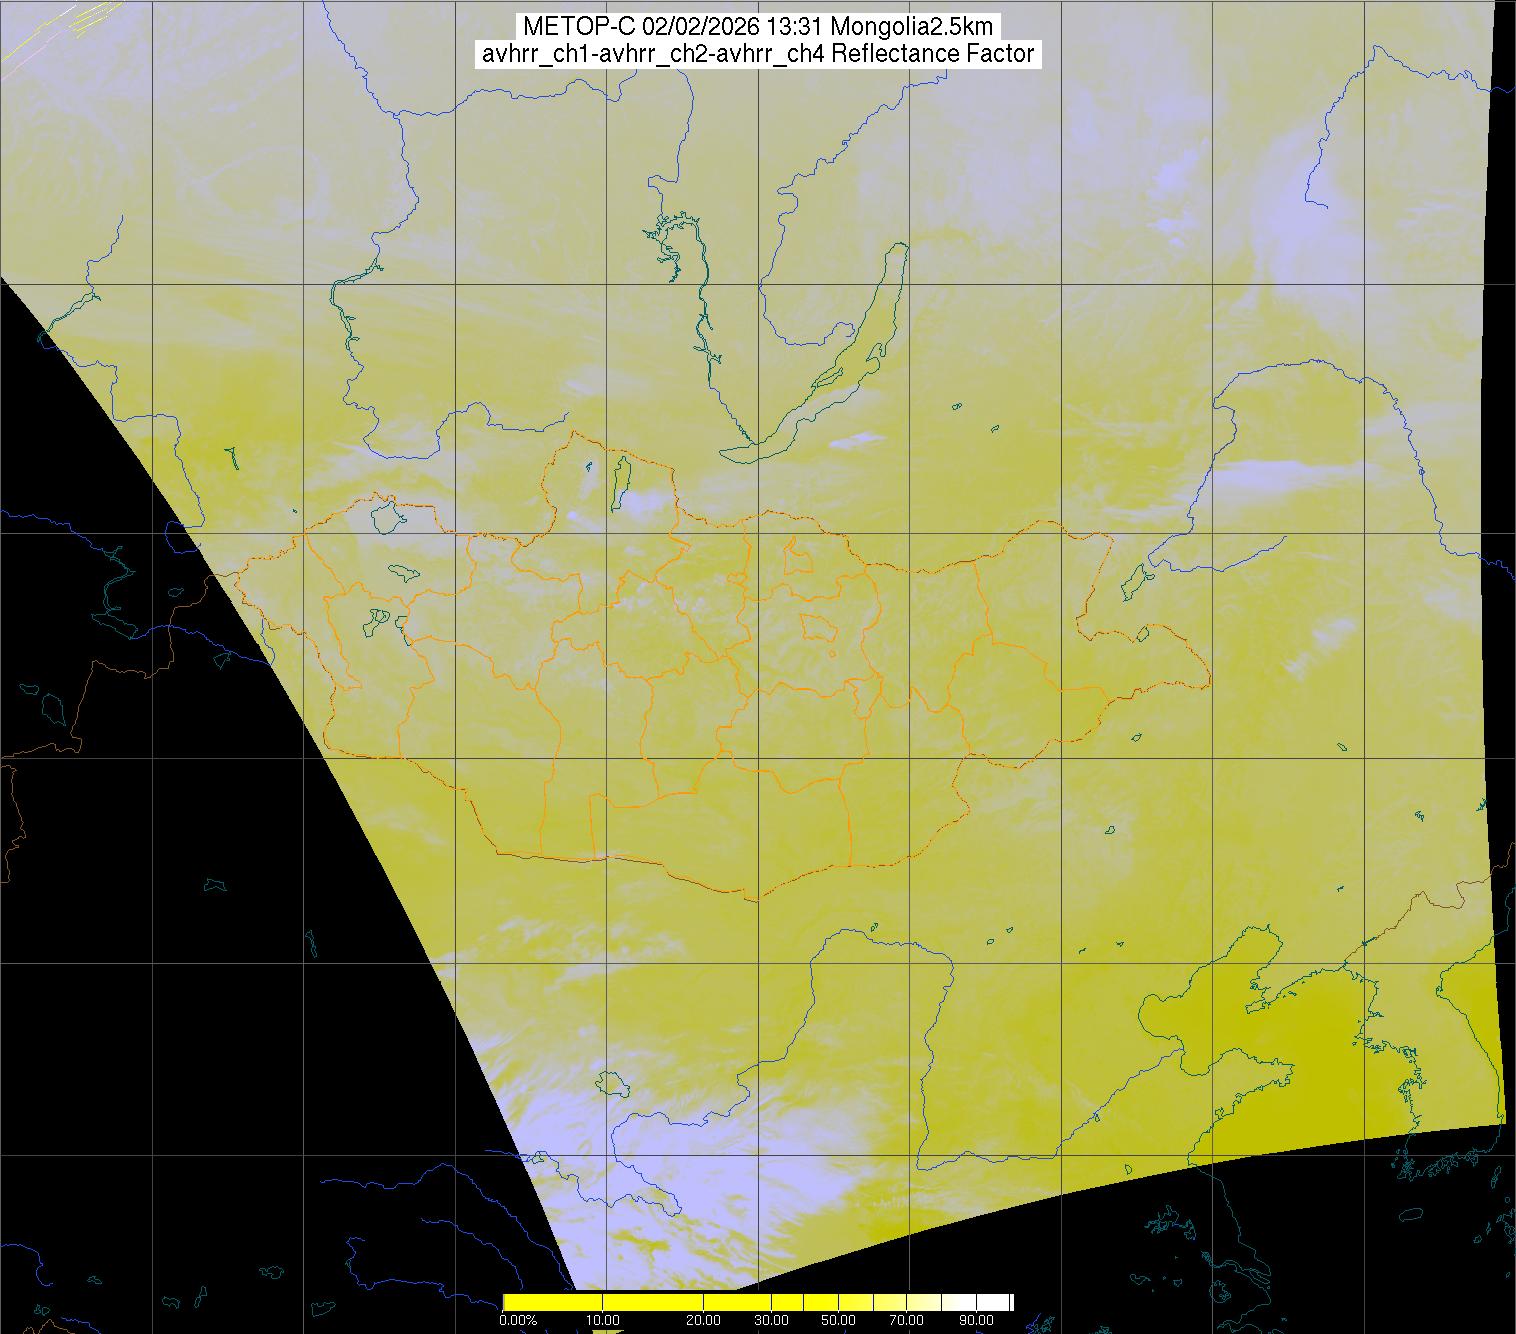This screenshot has height=1334, width=1516.
Task: Click the long green reservoir outline west of Baikal
Action: tap(702, 290)
